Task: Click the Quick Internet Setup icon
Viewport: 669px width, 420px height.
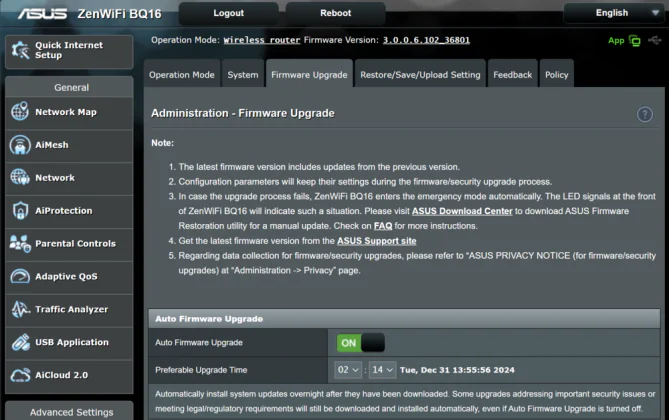Action: click(x=20, y=50)
